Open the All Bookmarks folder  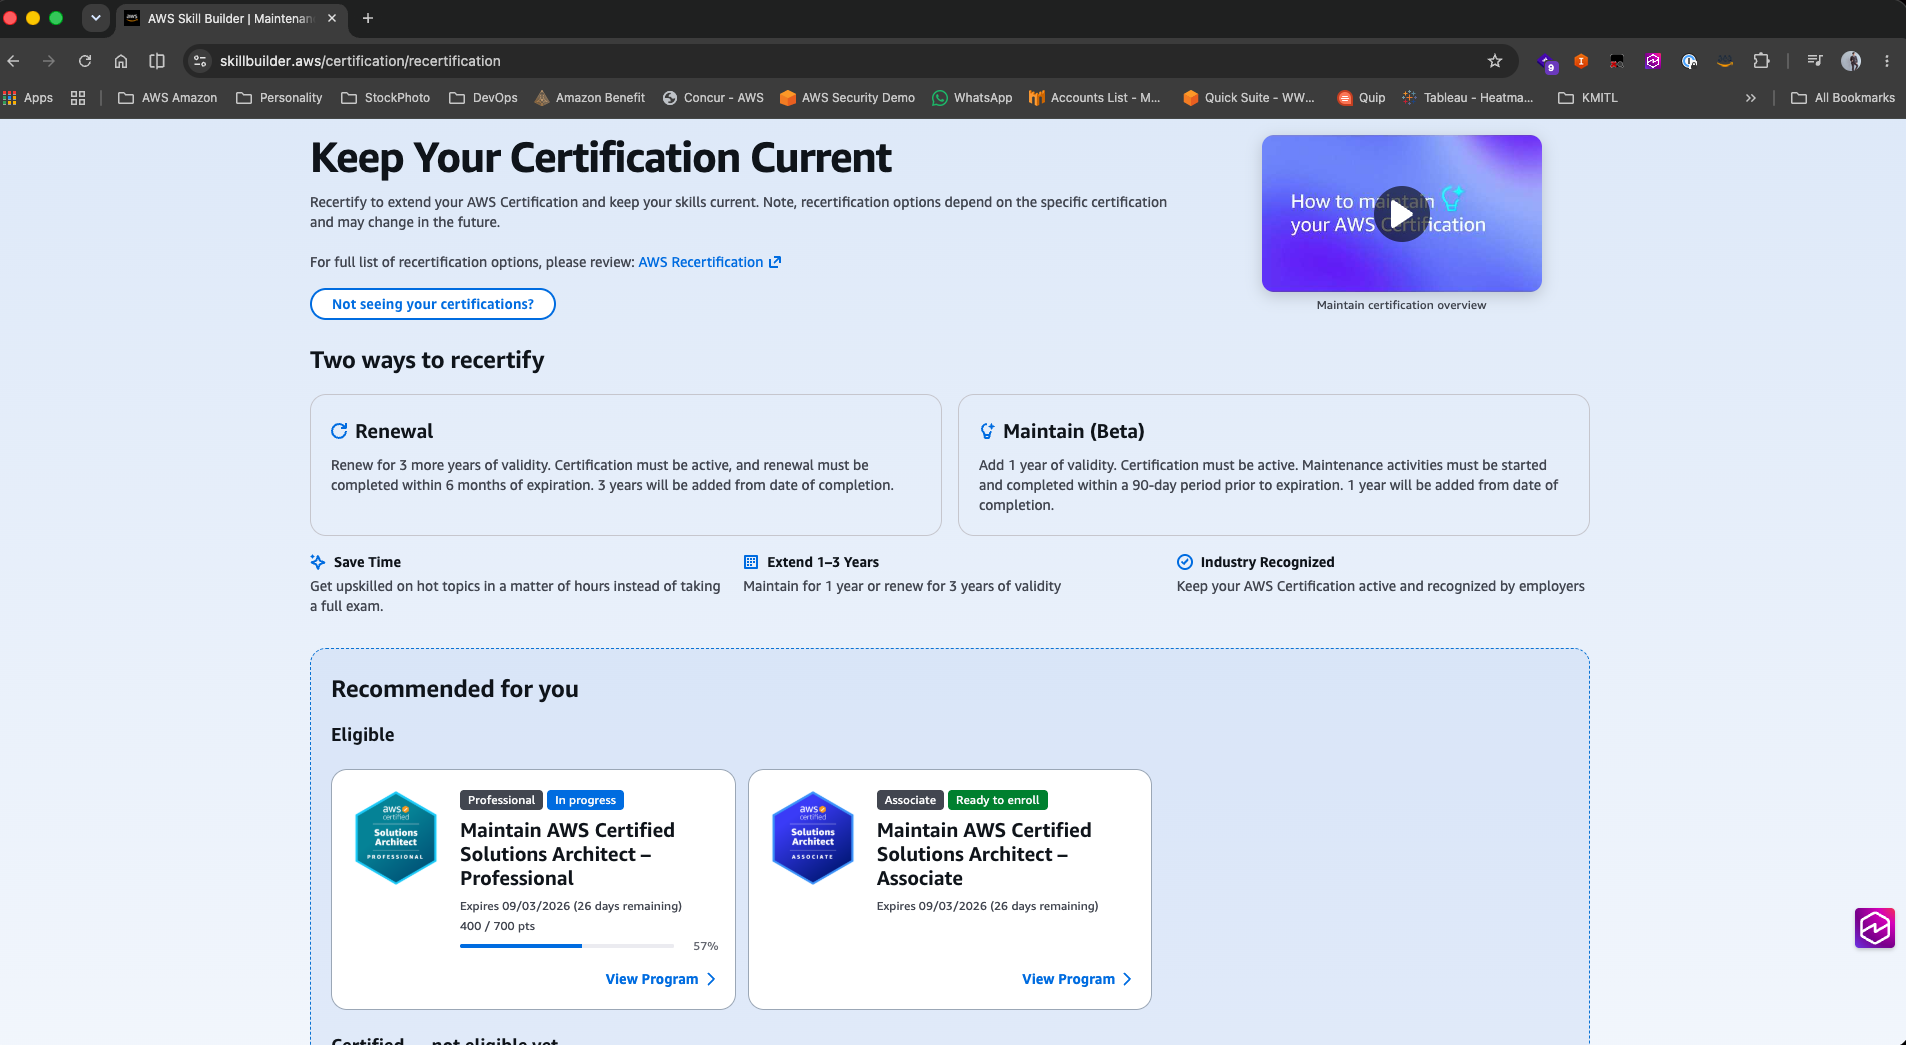[x=1843, y=98]
